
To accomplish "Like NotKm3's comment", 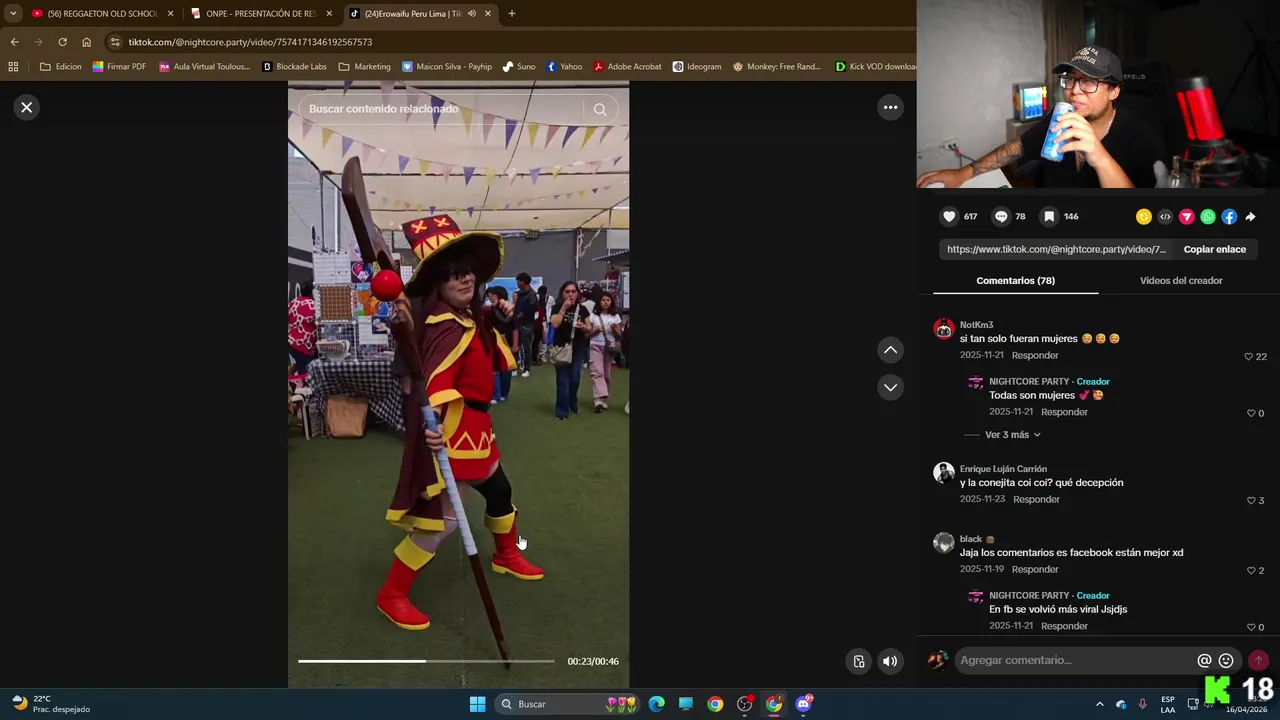I will pos(1248,357).
